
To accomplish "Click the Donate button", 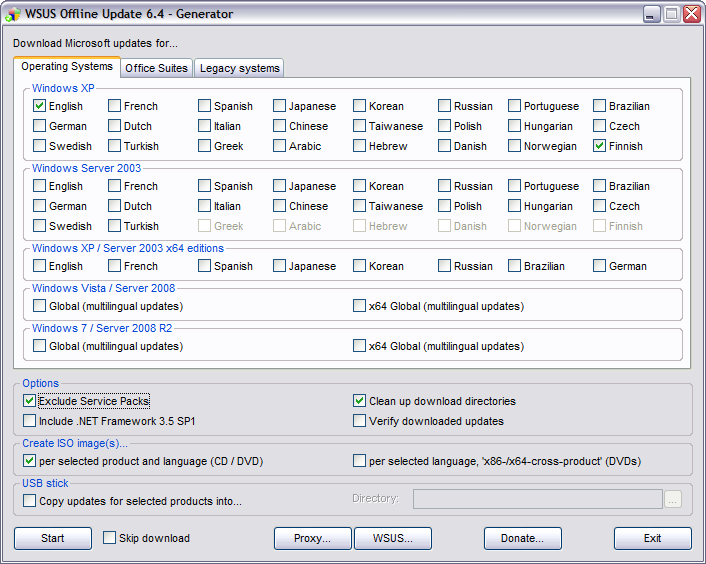I will click(x=523, y=538).
